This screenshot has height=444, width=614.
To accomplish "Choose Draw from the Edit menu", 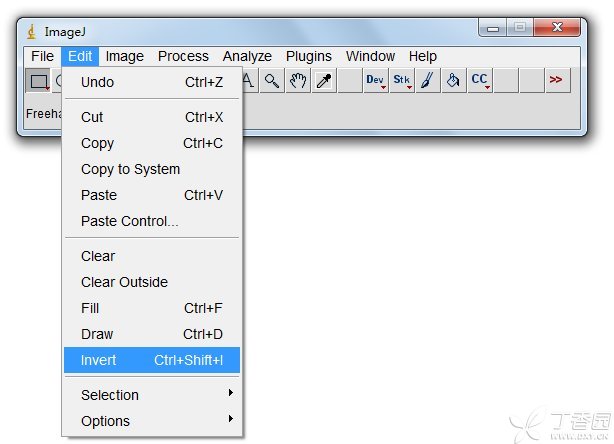I will [152, 334].
